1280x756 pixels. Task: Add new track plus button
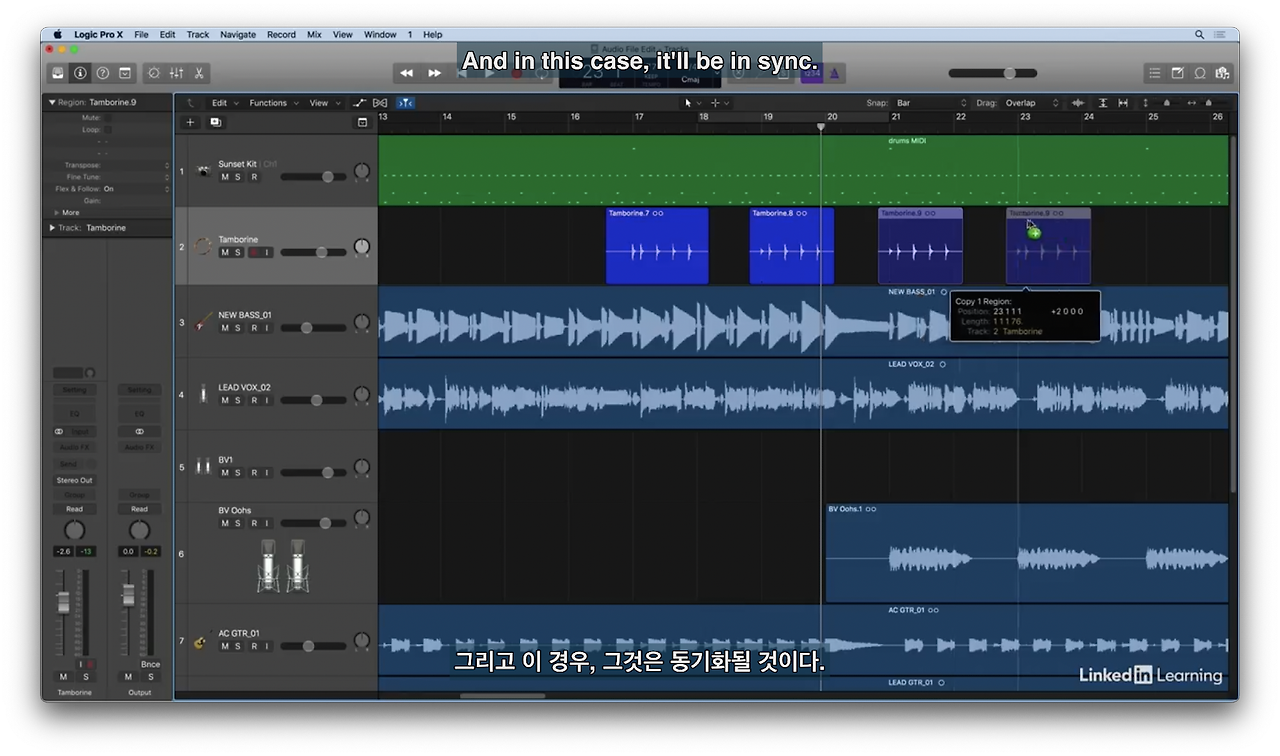coord(190,122)
